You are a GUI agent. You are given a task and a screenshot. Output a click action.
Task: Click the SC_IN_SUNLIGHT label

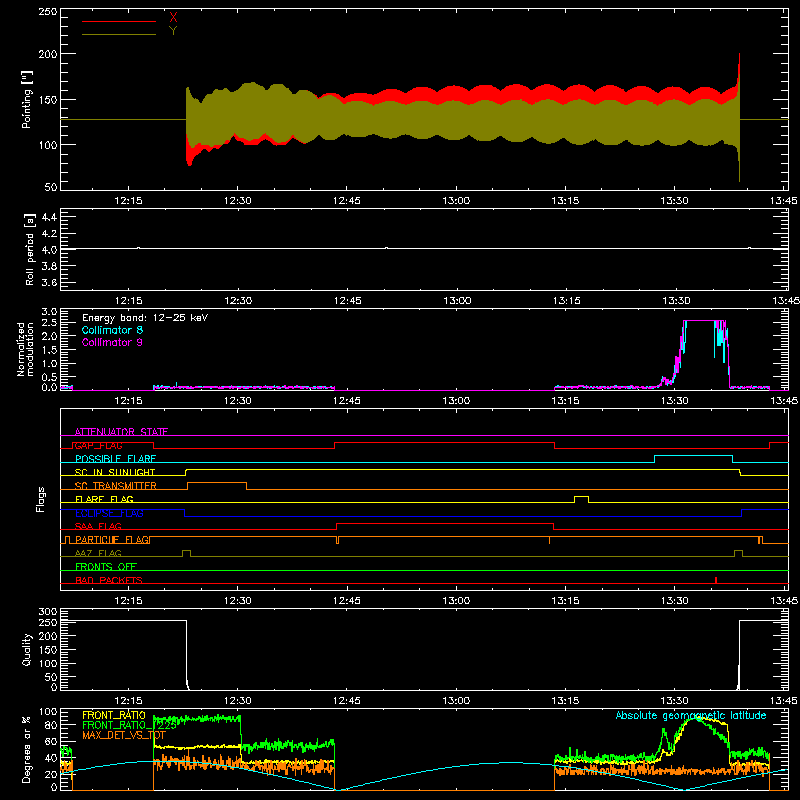coord(115,472)
